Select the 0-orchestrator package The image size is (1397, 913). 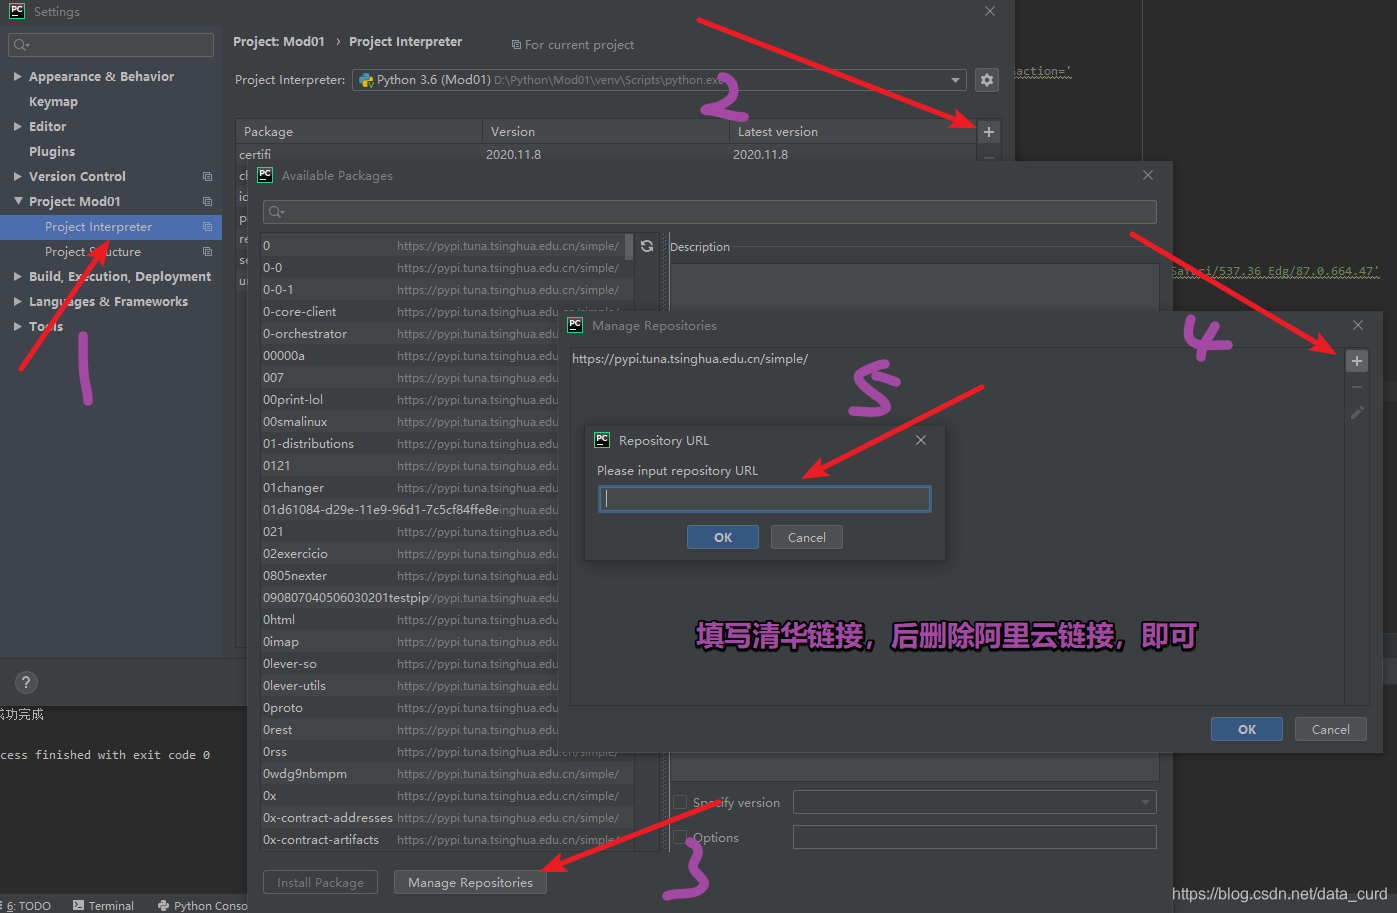click(x=305, y=334)
